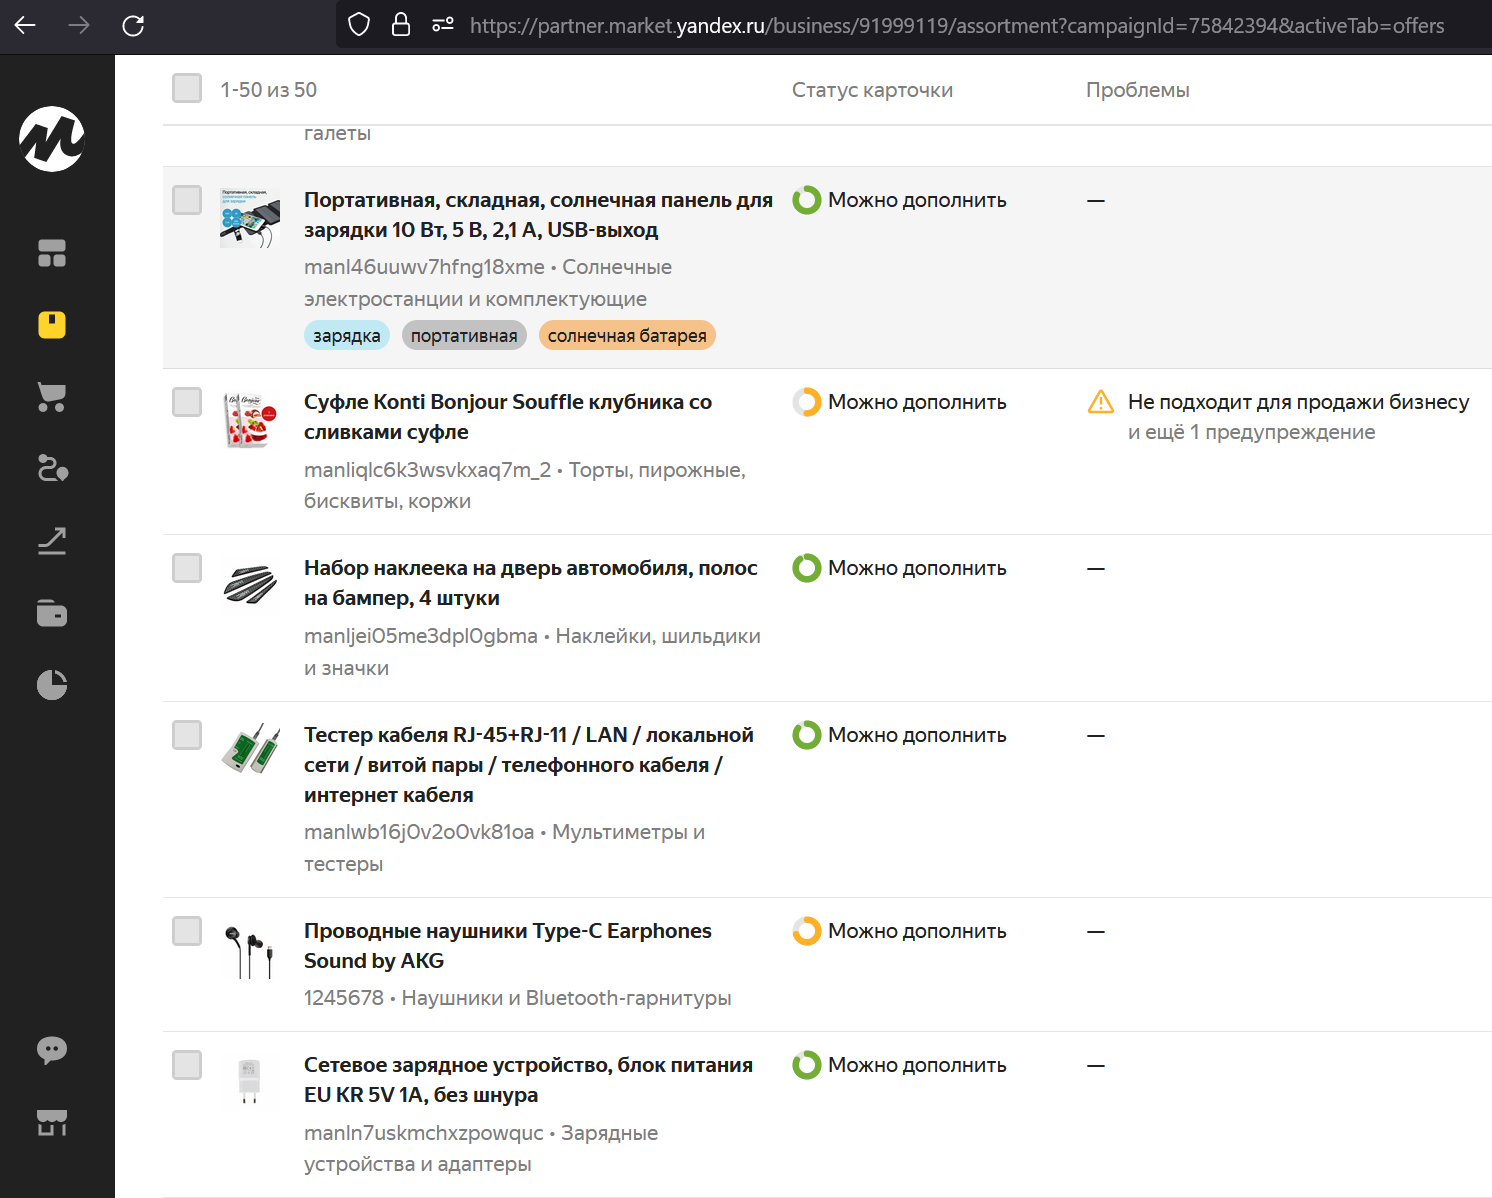Toggle the select-all checkbox in table header
Screen dimensions: 1492x1198
[187, 88]
